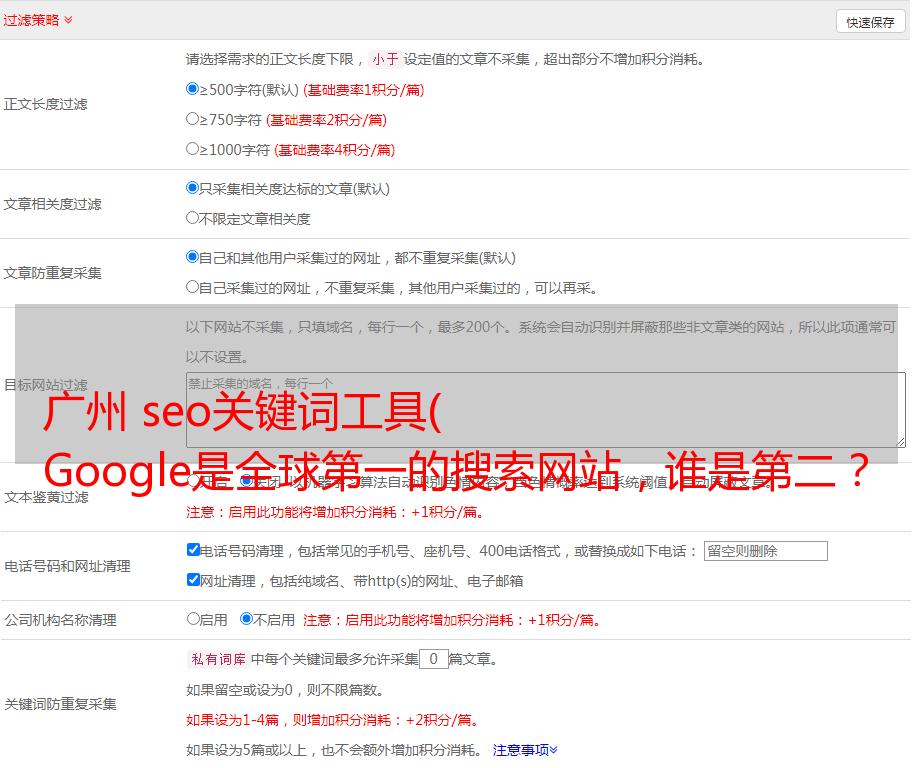
Task: Click the 文章防重复采集 row label
Action: (52, 273)
